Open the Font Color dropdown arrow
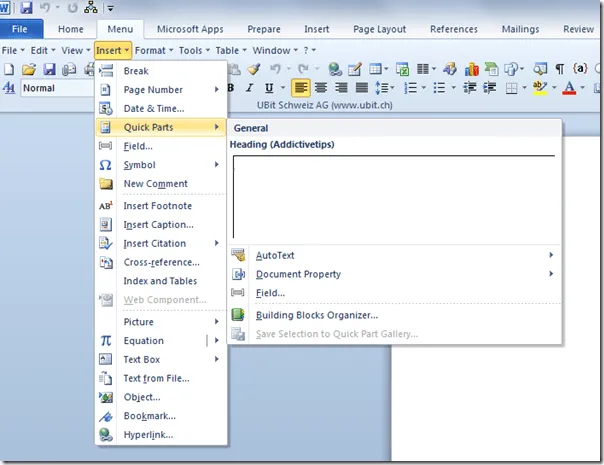This screenshot has width=604, height=465. tap(583, 88)
